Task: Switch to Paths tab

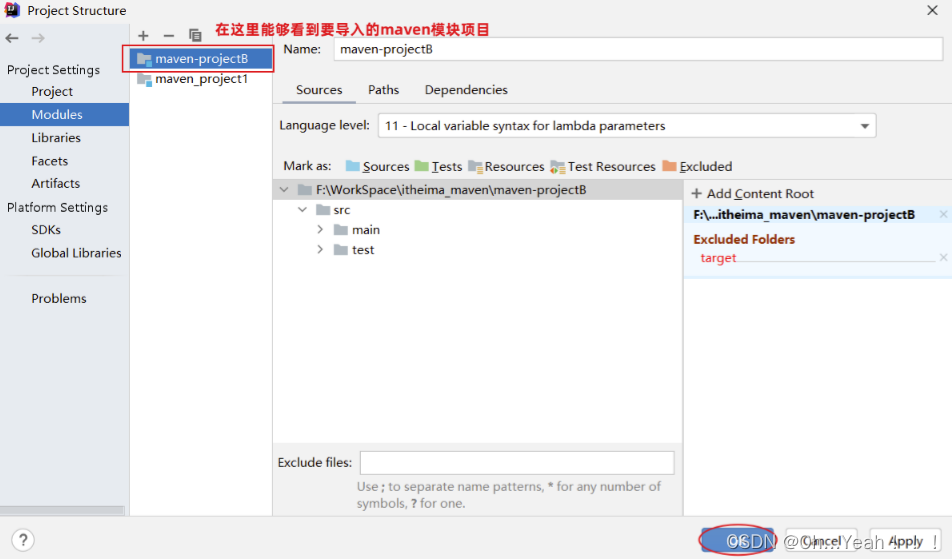Action: 384,90
